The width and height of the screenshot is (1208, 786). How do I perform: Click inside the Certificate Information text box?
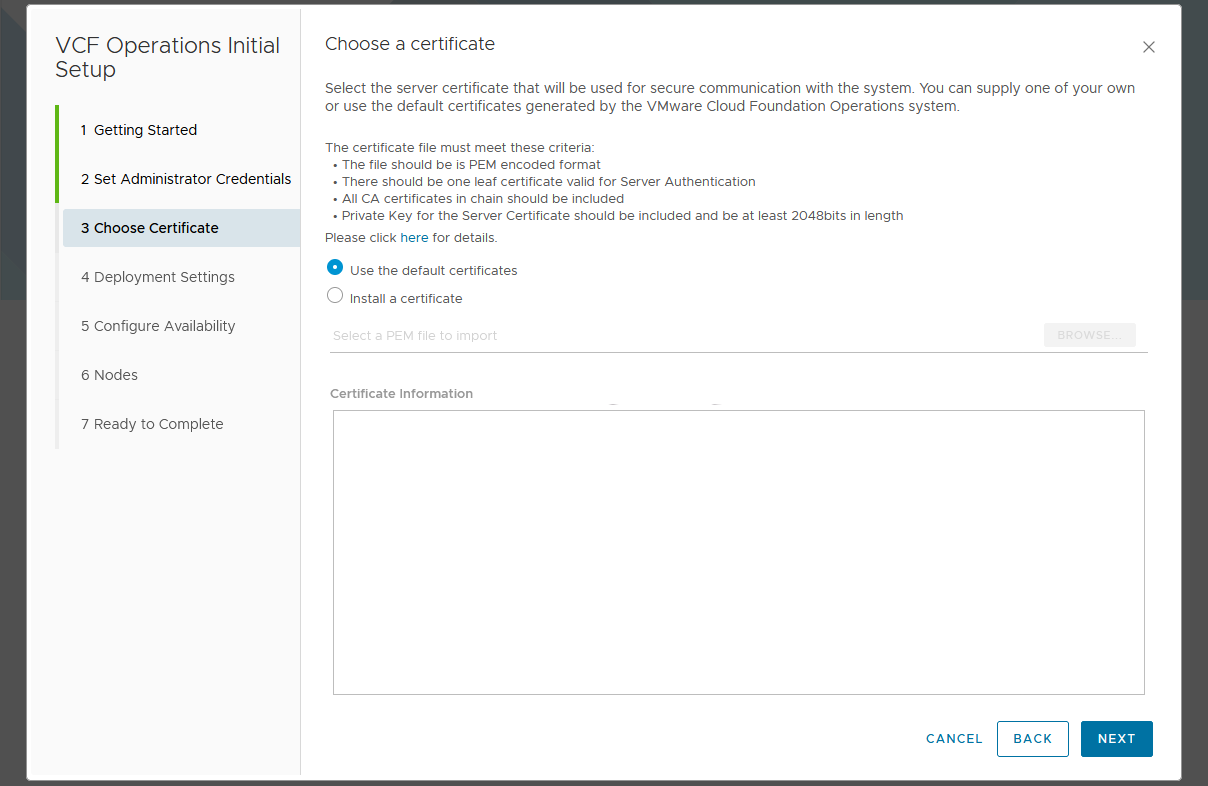click(738, 552)
